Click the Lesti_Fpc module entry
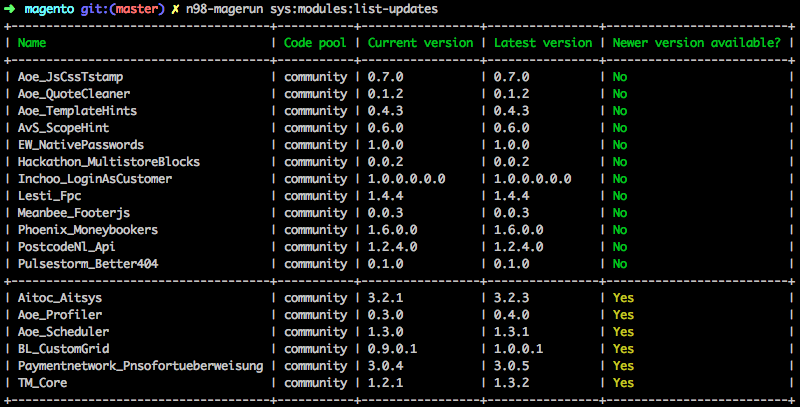Screen dimensions: 800x407 pos(49,196)
